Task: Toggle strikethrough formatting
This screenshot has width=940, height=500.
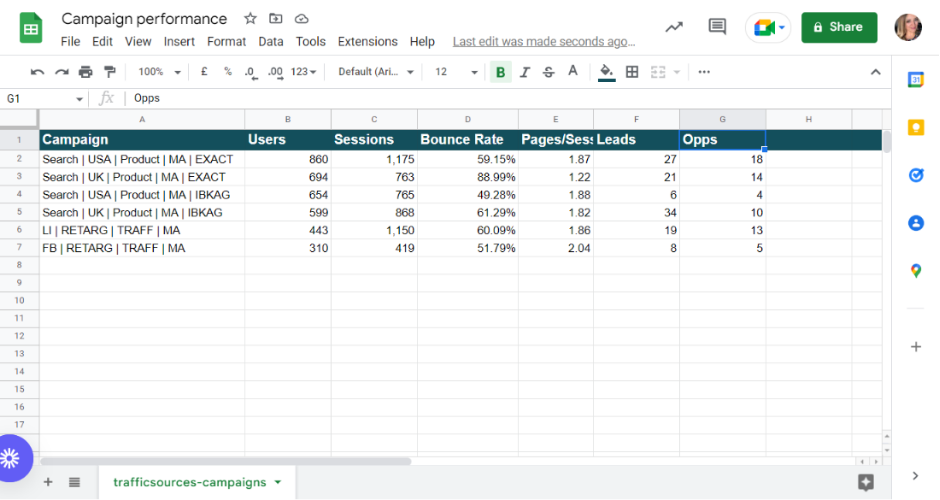Action: (549, 72)
